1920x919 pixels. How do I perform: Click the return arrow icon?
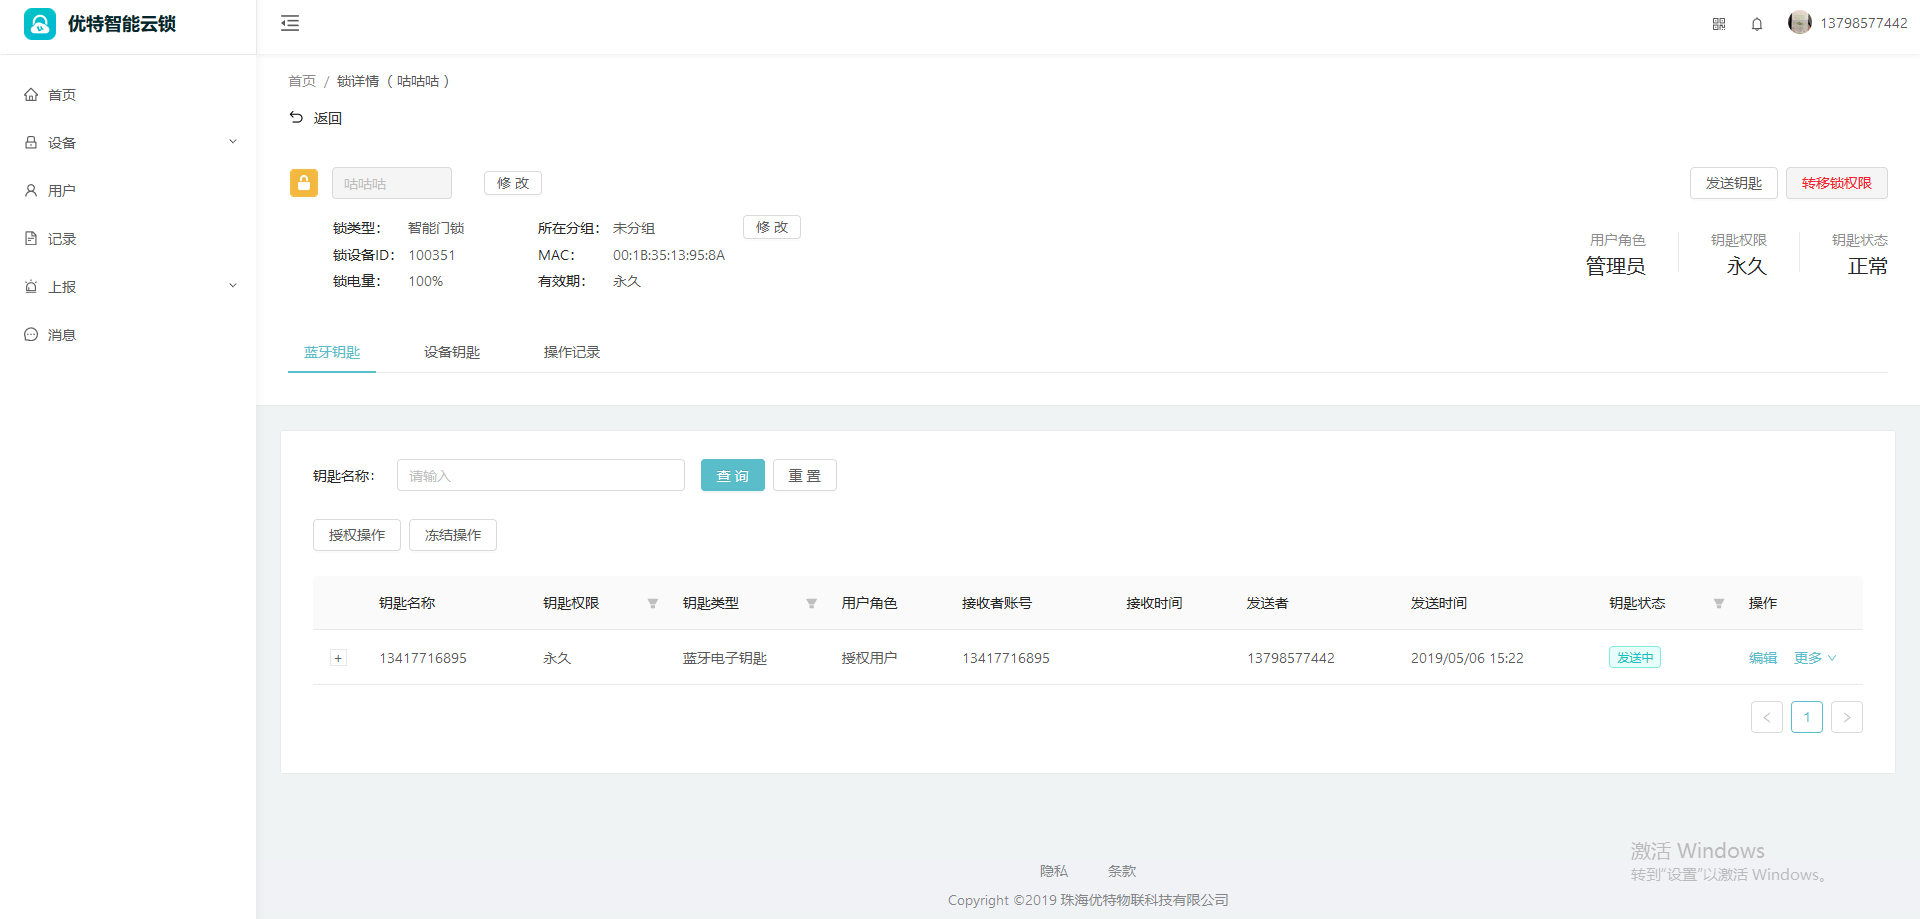tap(296, 117)
